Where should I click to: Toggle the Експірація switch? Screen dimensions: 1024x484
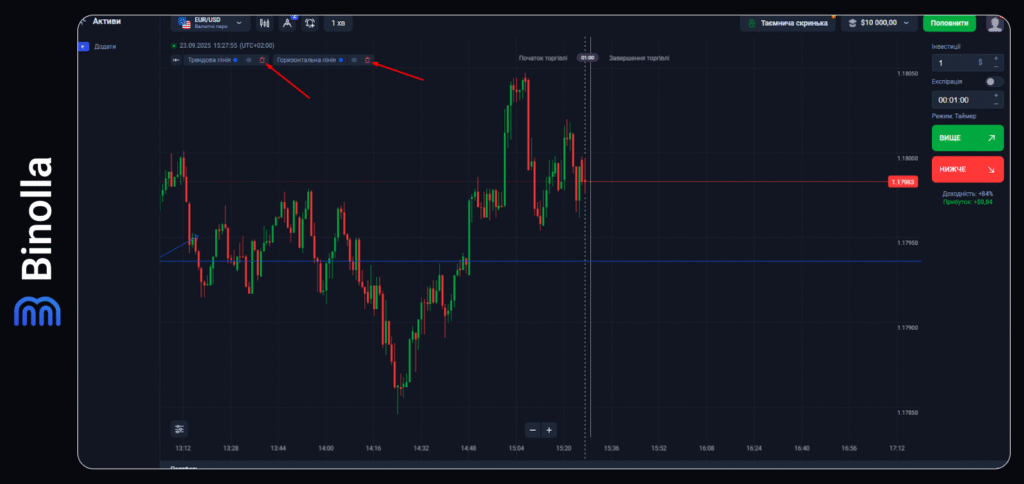coord(992,81)
